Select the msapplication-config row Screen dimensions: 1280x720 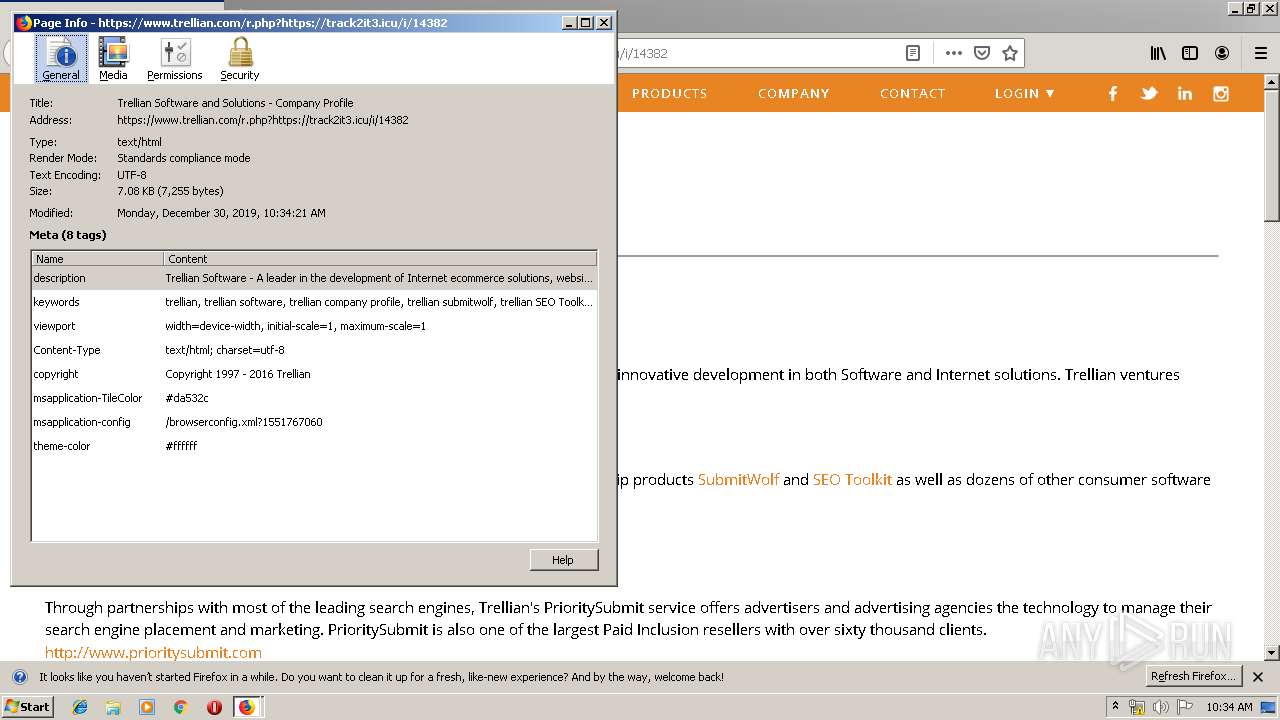[x=314, y=422]
